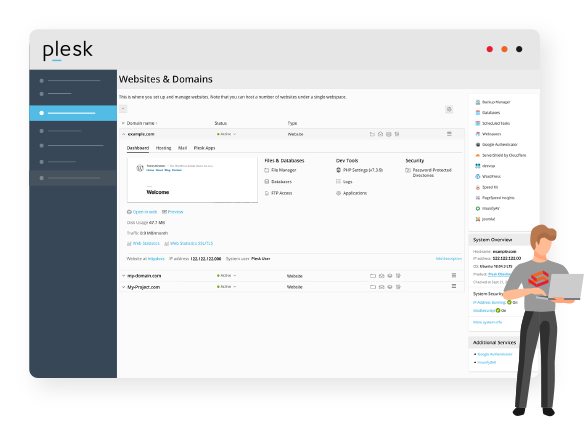This screenshot has width=584, height=424.
Task: Click the ModSecurity link
Action: click(x=484, y=310)
